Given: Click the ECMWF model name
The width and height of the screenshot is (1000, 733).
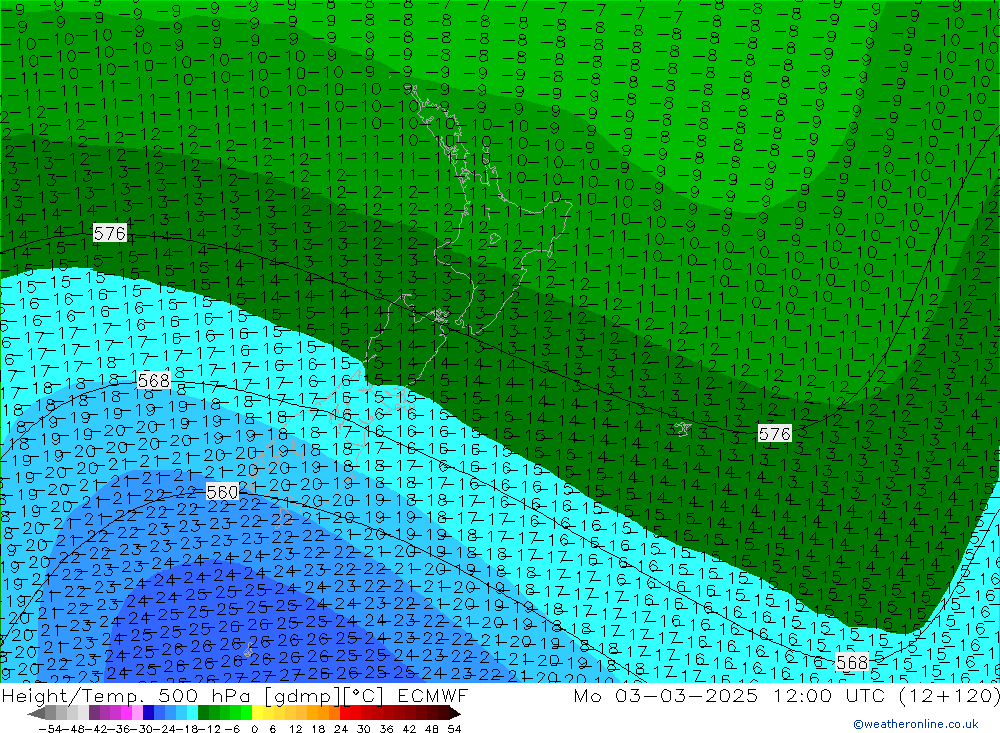Looking at the screenshot, I should pyautogui.click(x=432, y=696).
